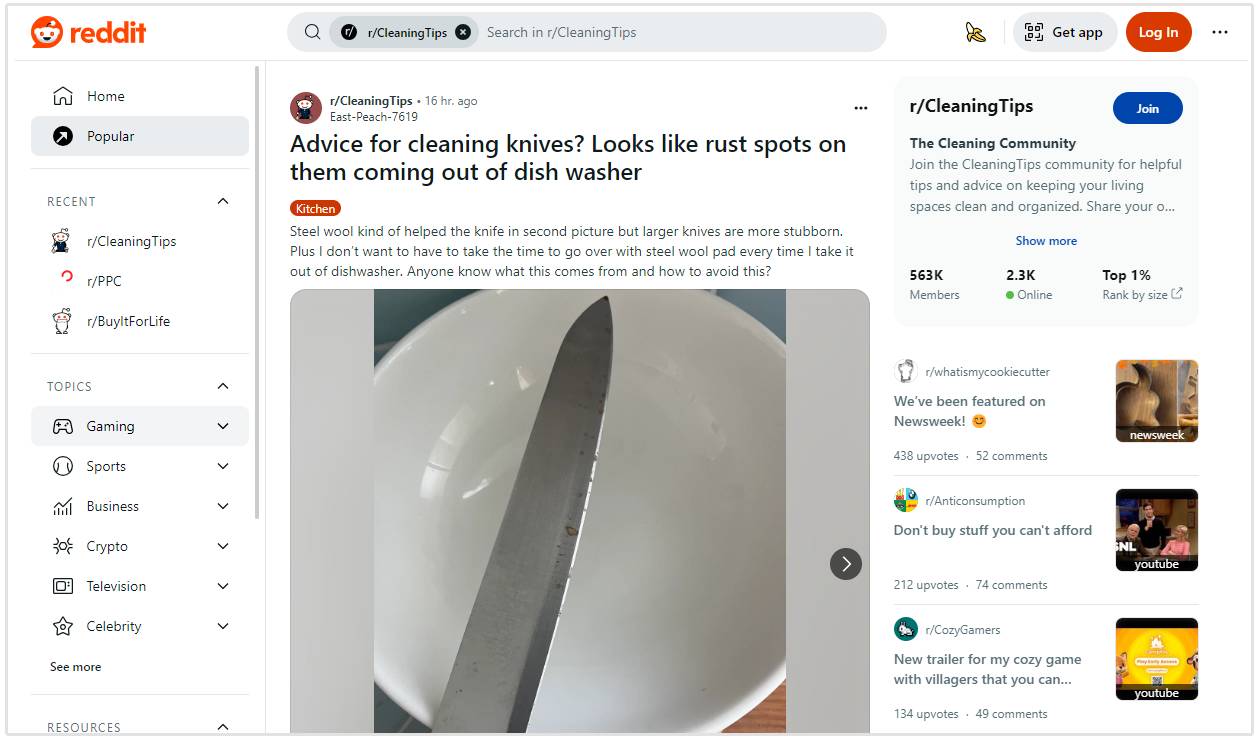Click the search magnifier icon
The width and height of the screenshot is (1260, 740).
tap(311, 31)
